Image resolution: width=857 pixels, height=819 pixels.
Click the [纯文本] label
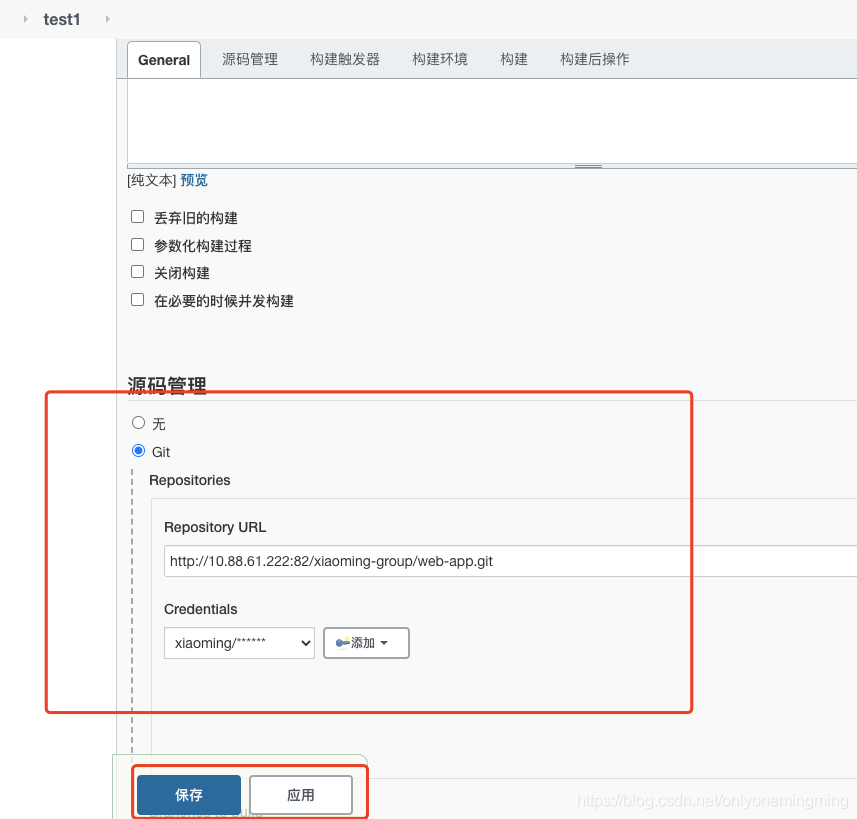151,180
